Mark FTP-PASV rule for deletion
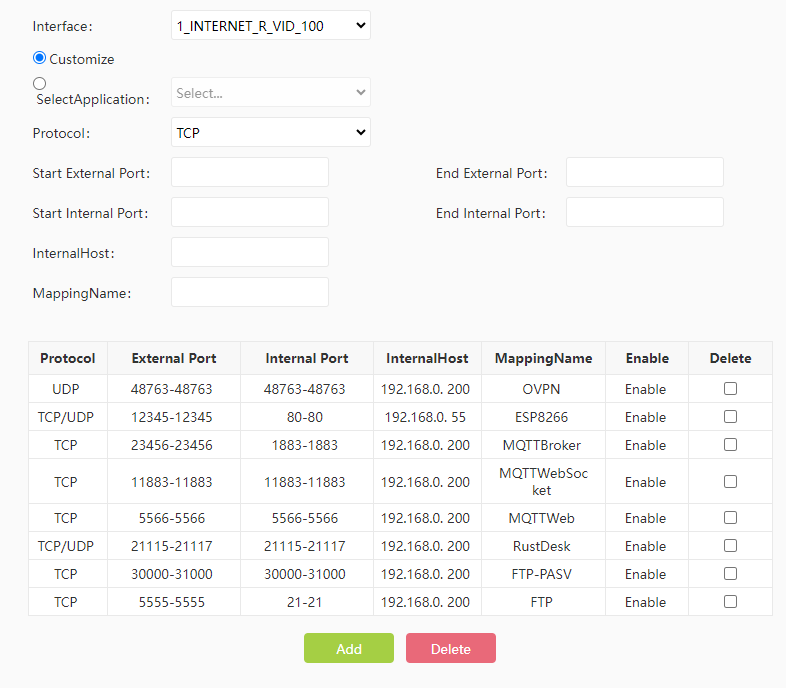The height and width of the screenshot is (688, 786). (730, 574)
